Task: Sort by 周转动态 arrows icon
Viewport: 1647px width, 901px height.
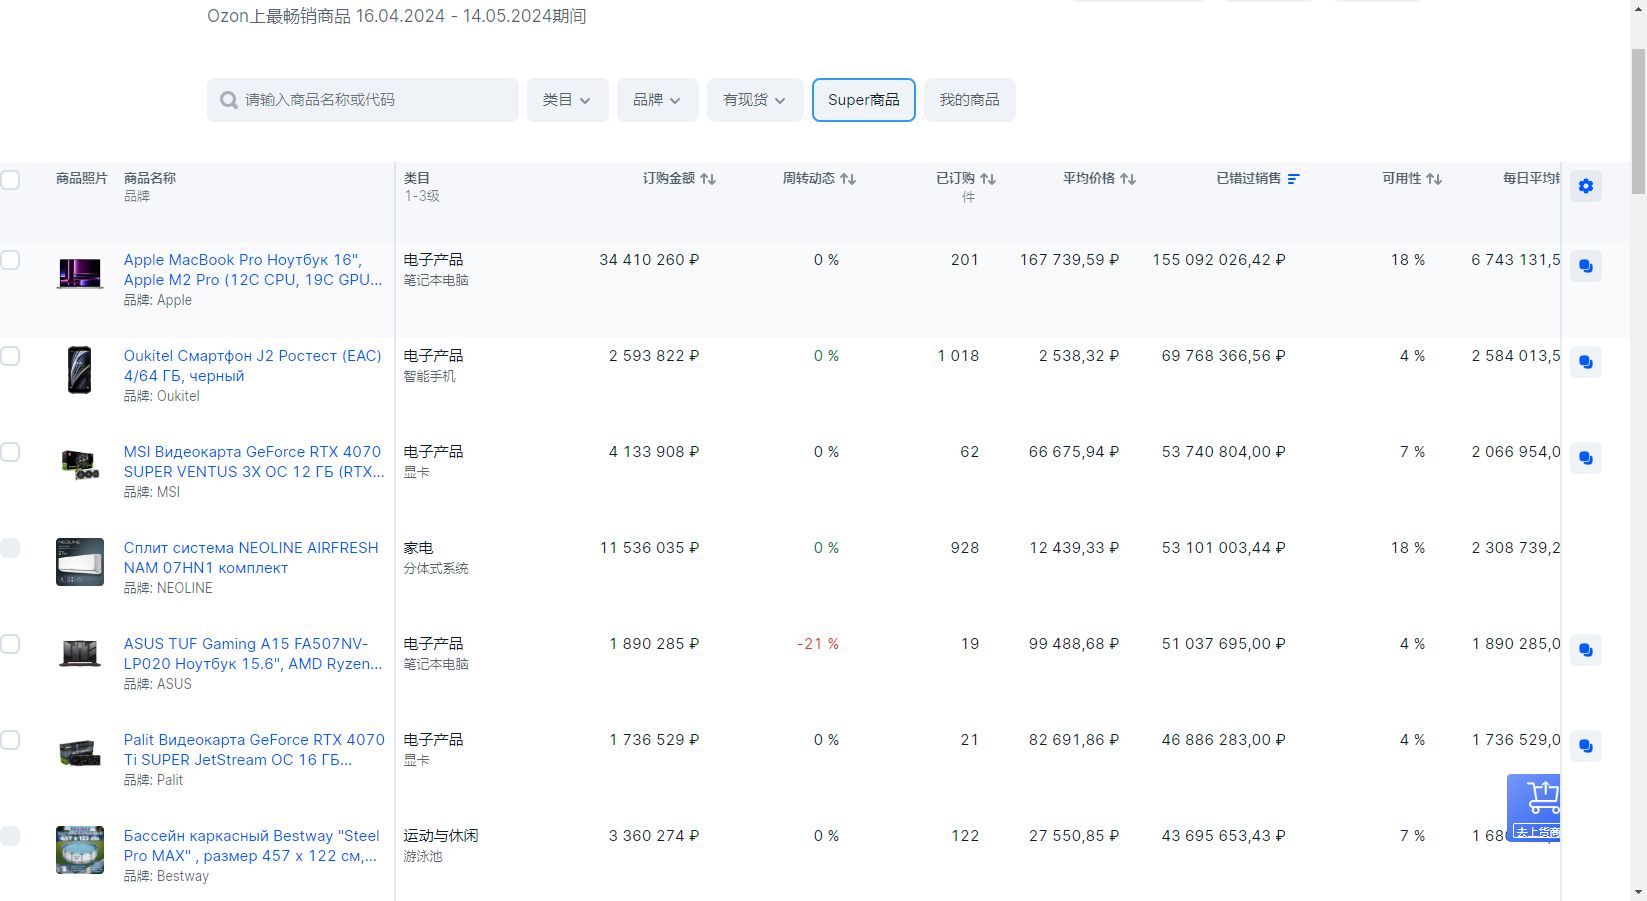Action: tap(848, 179)
